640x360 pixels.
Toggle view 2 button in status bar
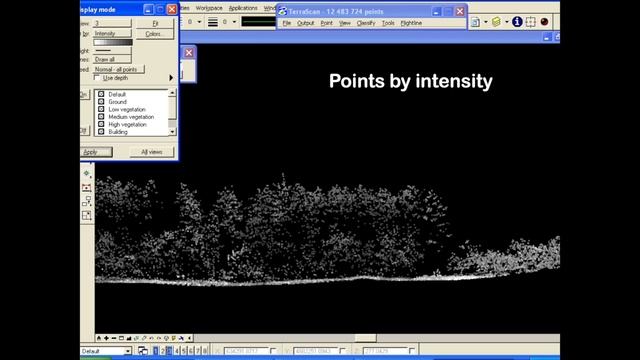(162, 351)
